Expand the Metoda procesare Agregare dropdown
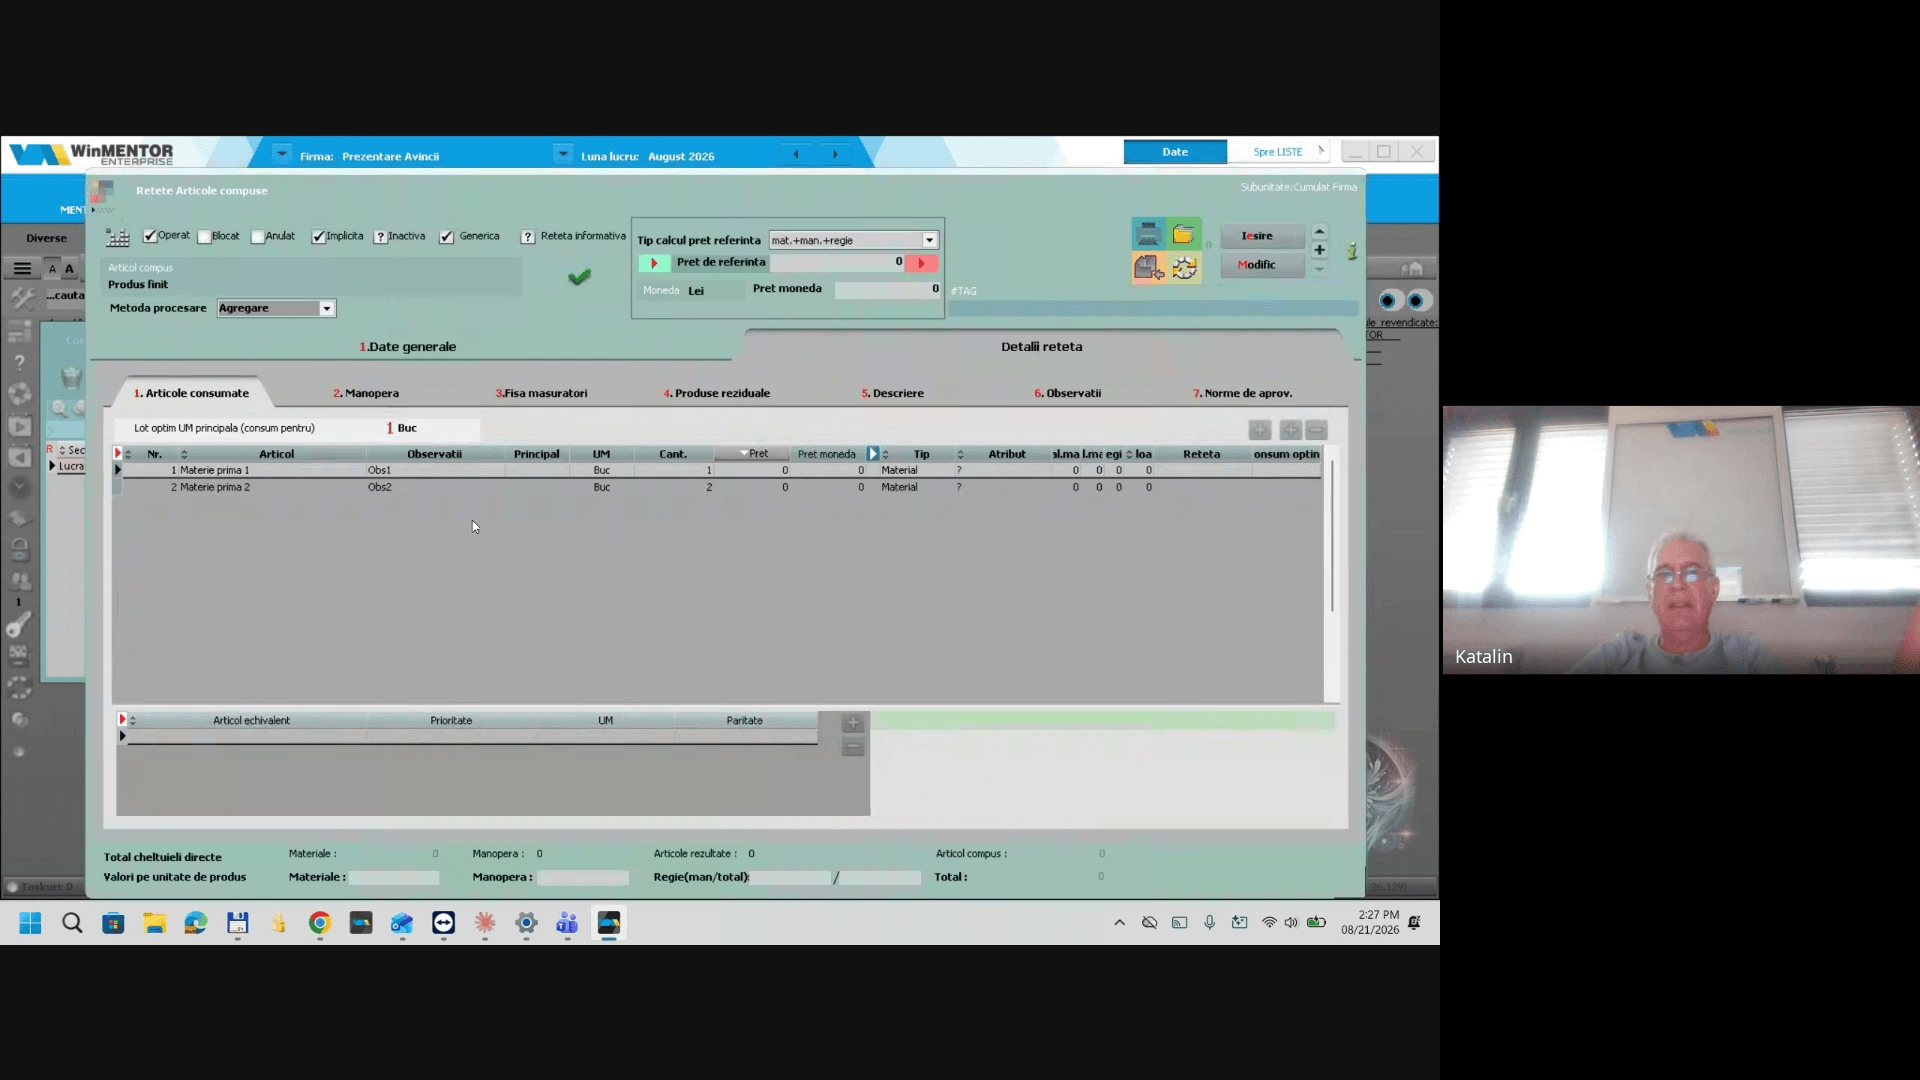The height and width of the screenshot is (1080, 1920). [x=326, y=308]
